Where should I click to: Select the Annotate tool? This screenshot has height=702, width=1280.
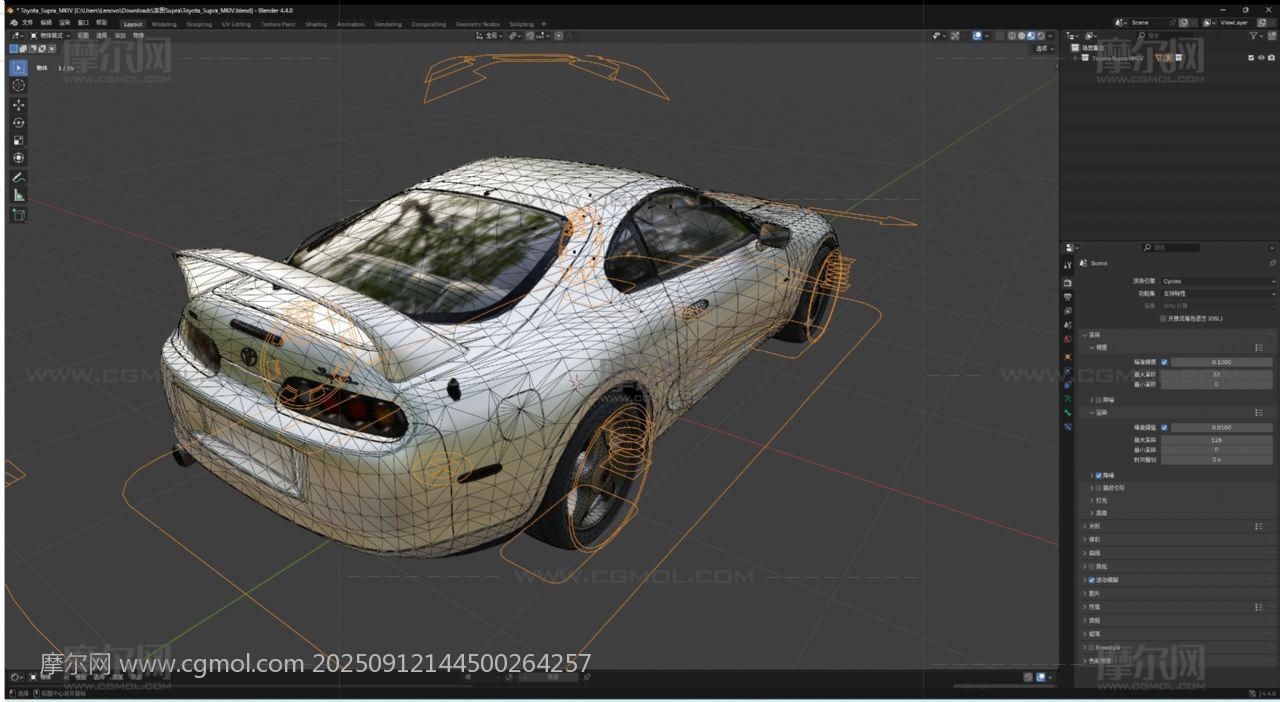(18, 177)
